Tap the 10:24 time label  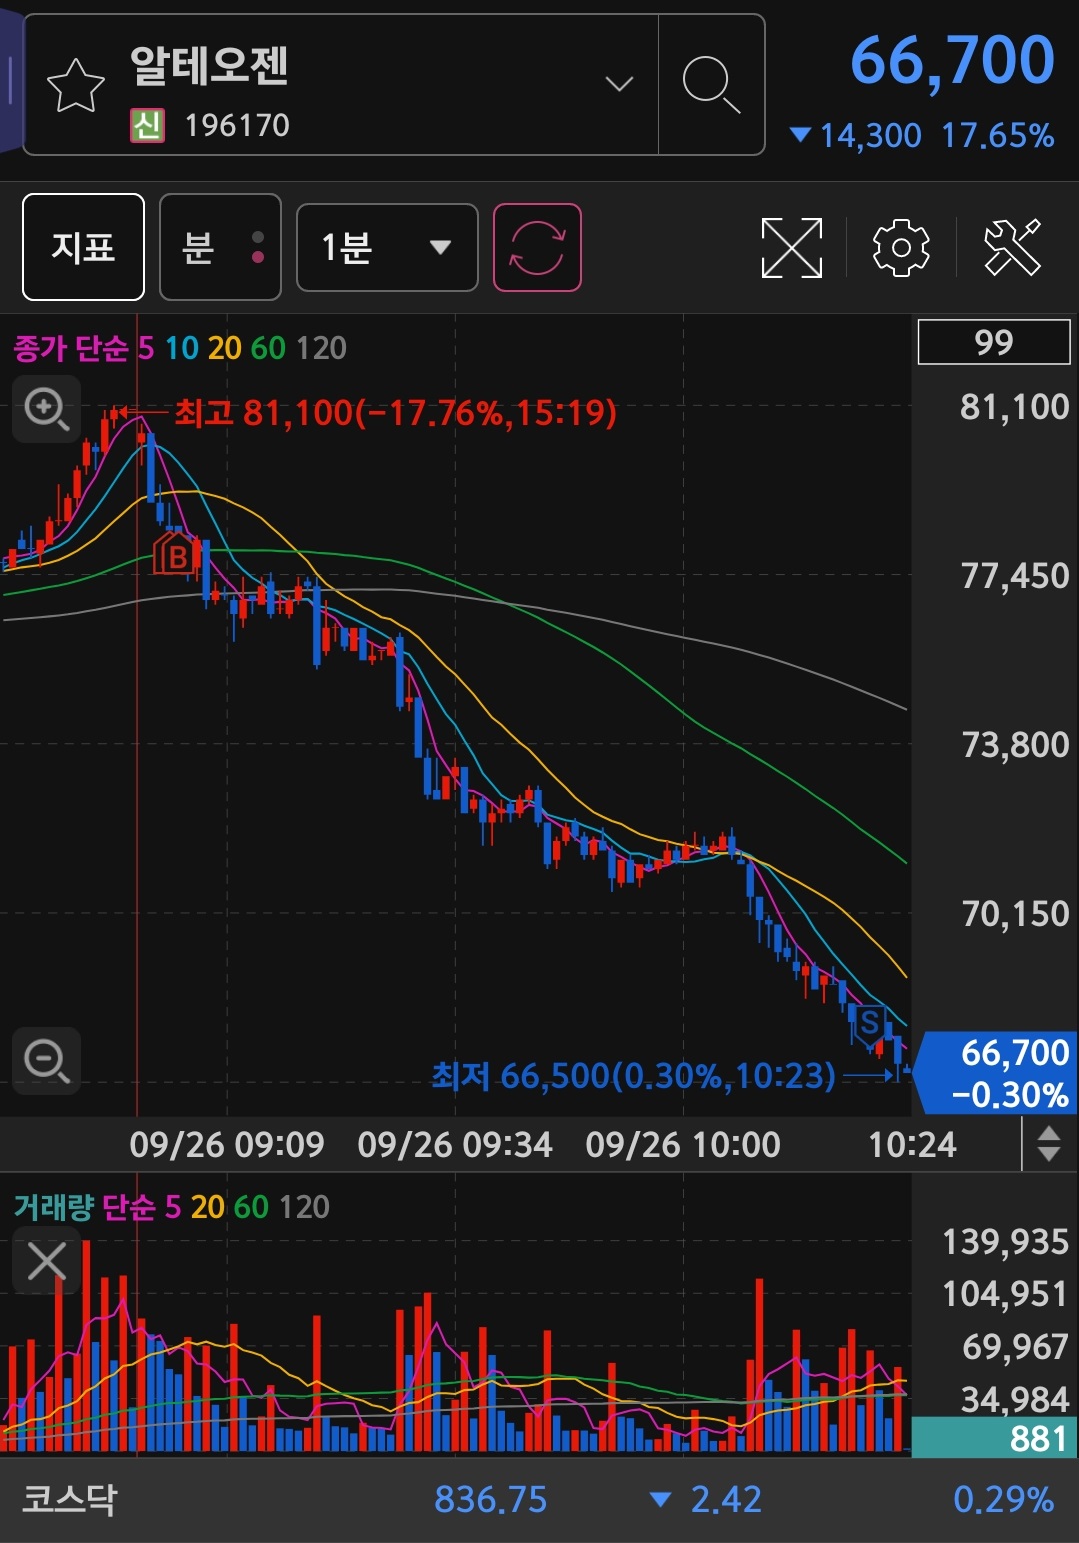pos(912,1144)
